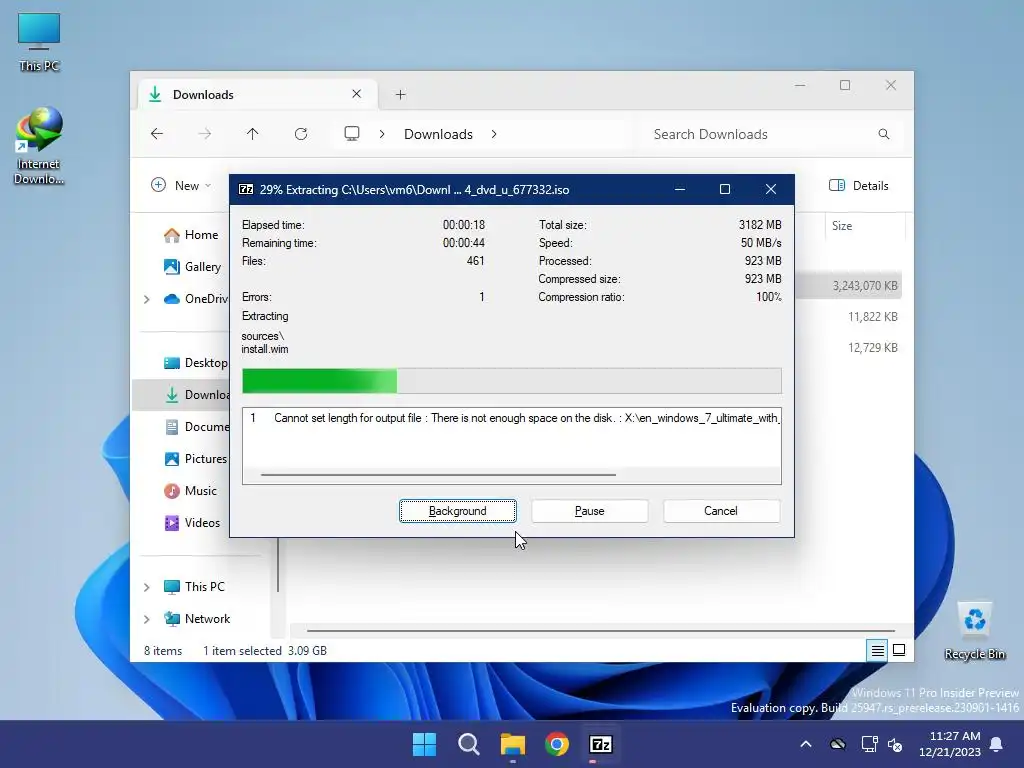This screenshot has height=768, width=1024.
Task: Click the OneDrive tray icon
Action: [x=838, y=744]
